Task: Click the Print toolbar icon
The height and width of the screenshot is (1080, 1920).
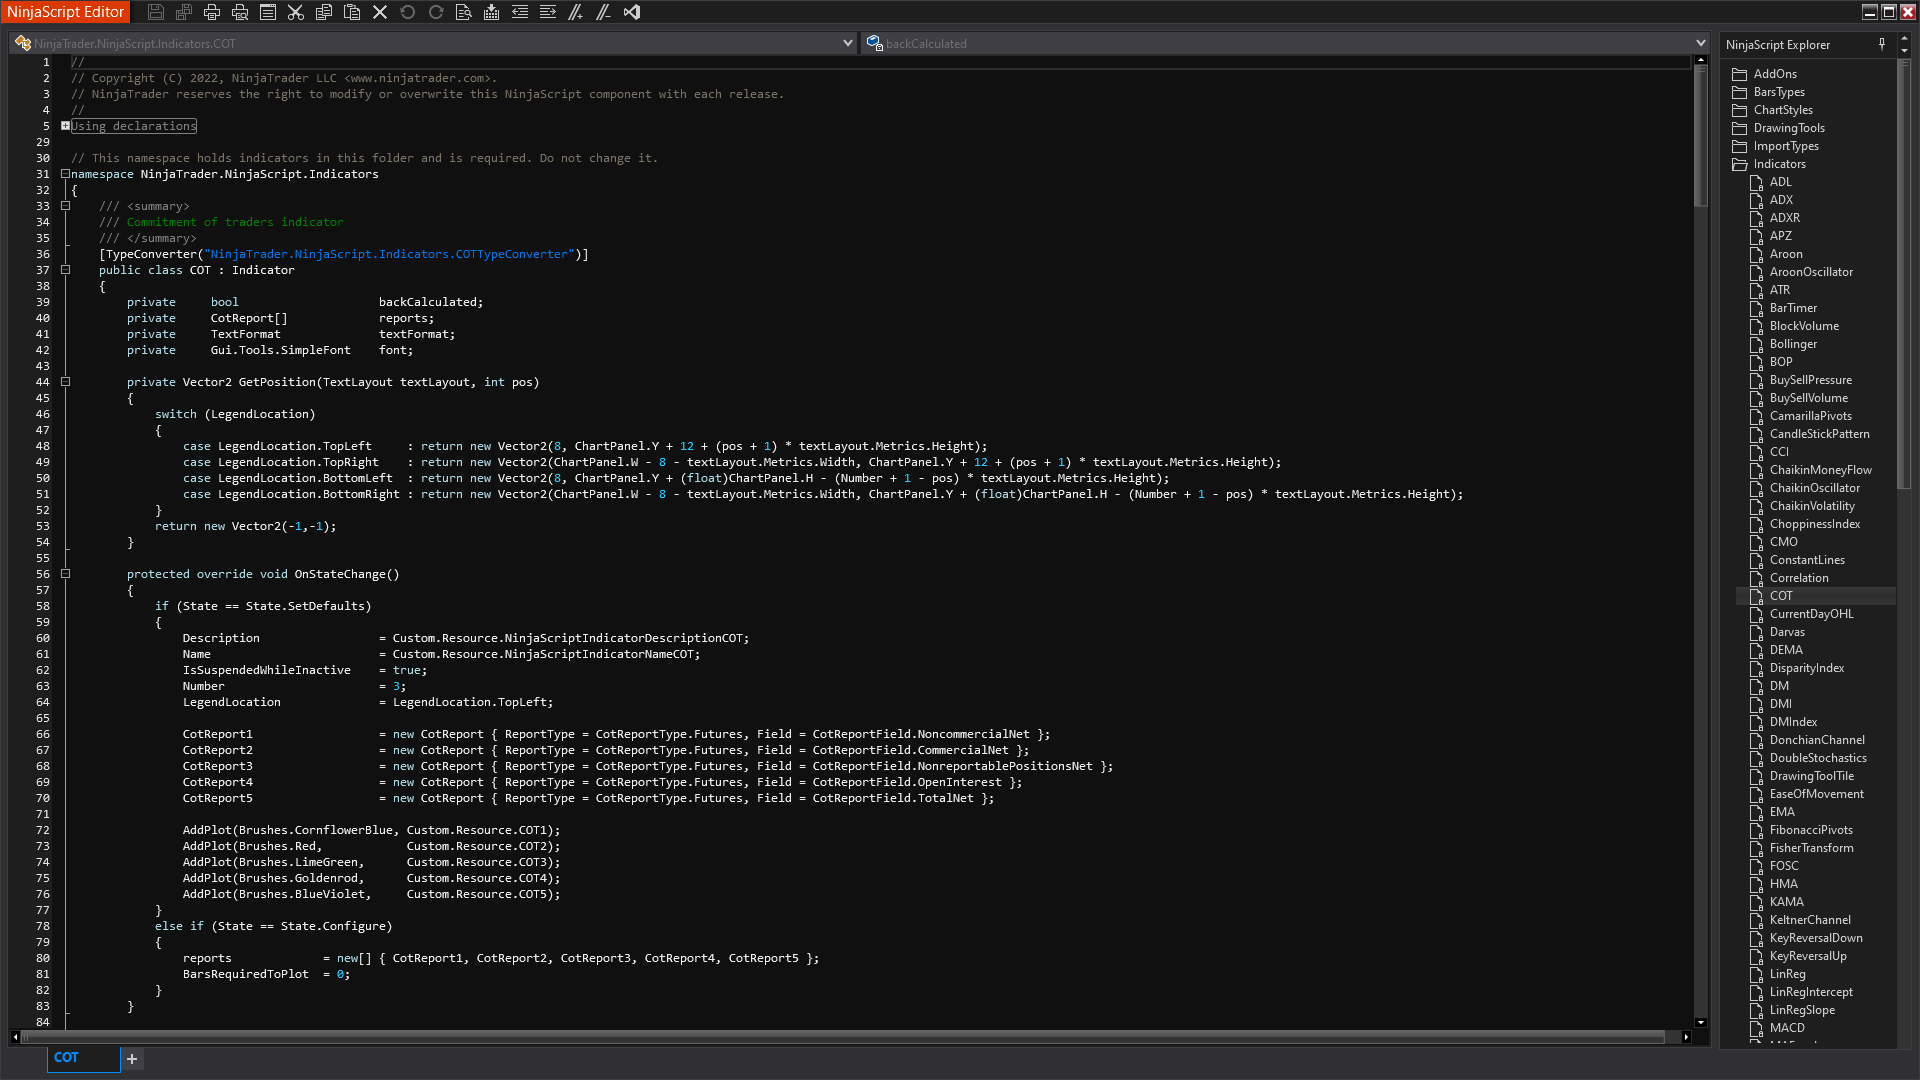Action: click(212, 12)
